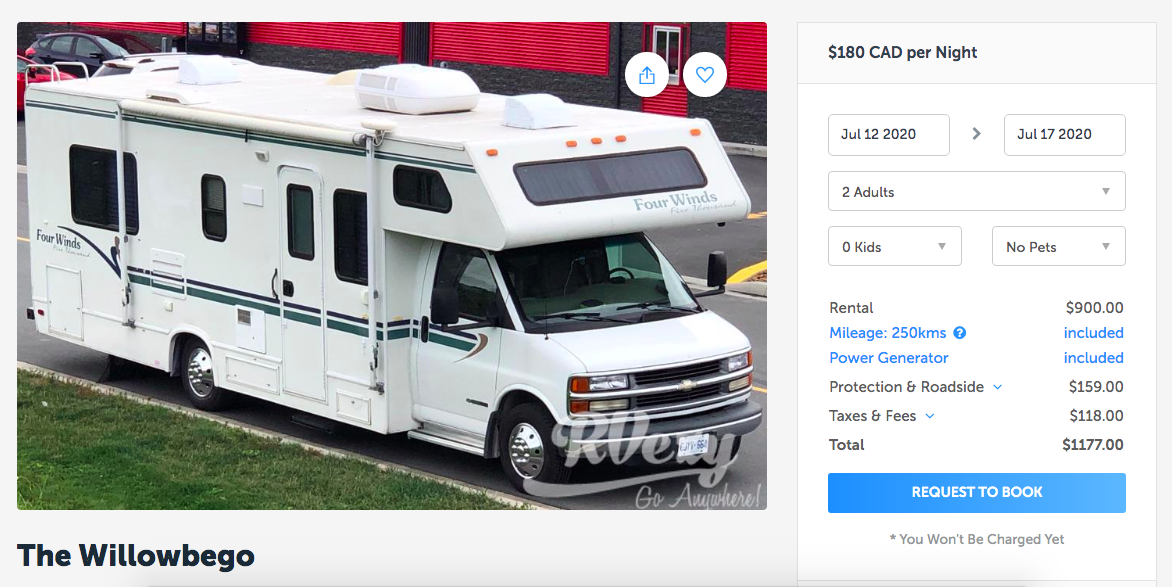Screen dimensions: 1172x587
Task: Click the mileage 'included' text
Action: [1093, 333]
